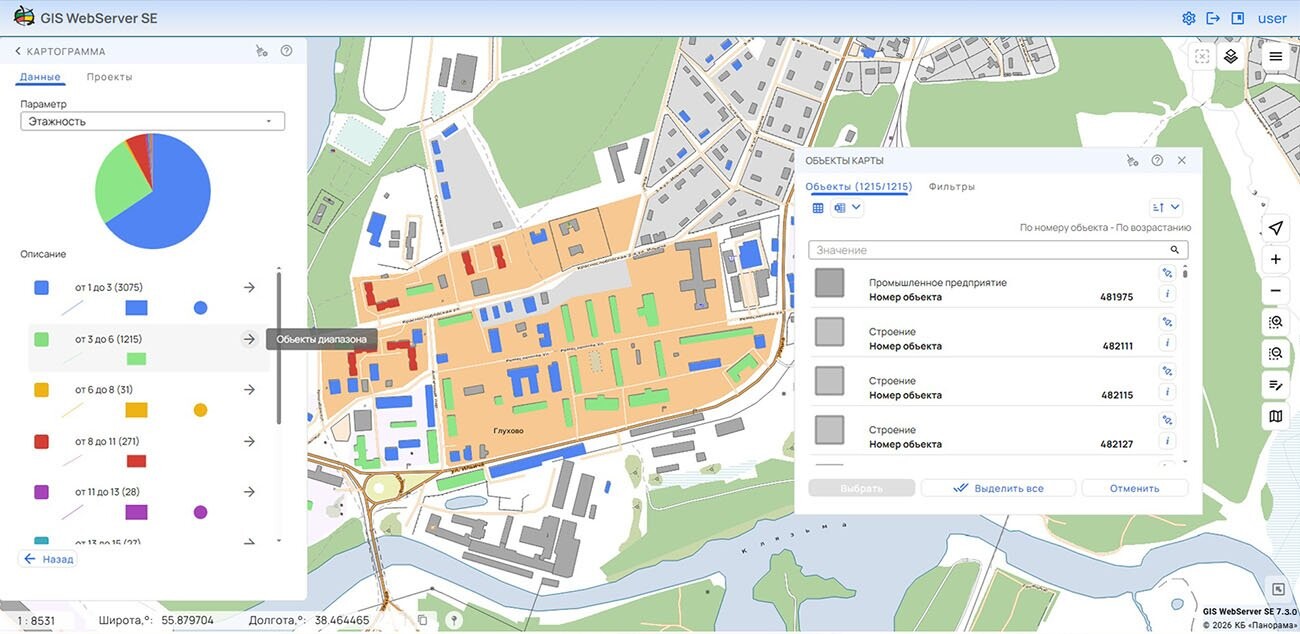Open the hamburger main menu
Screen dimensions: 1300x634
[x=1276, y=57]
